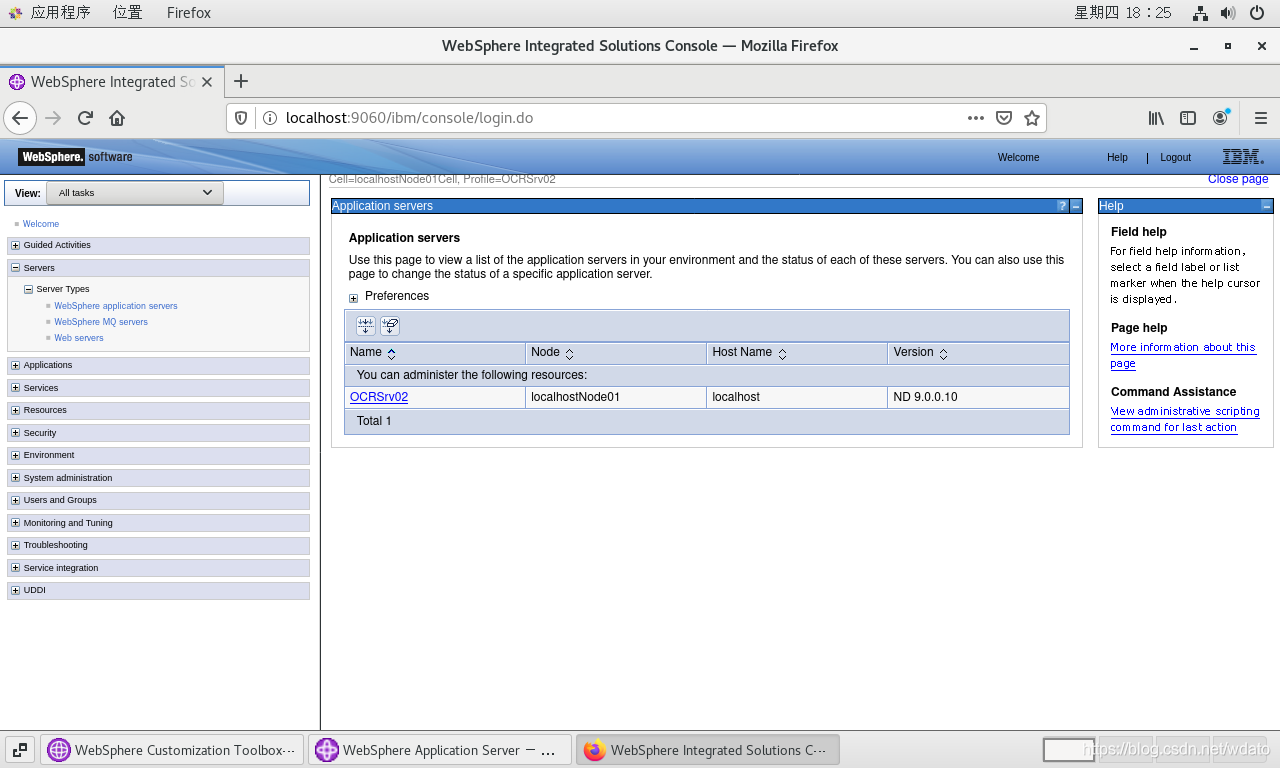Open the Firefox account icon
The image size is (1280, 768).
click(1220, 118)
